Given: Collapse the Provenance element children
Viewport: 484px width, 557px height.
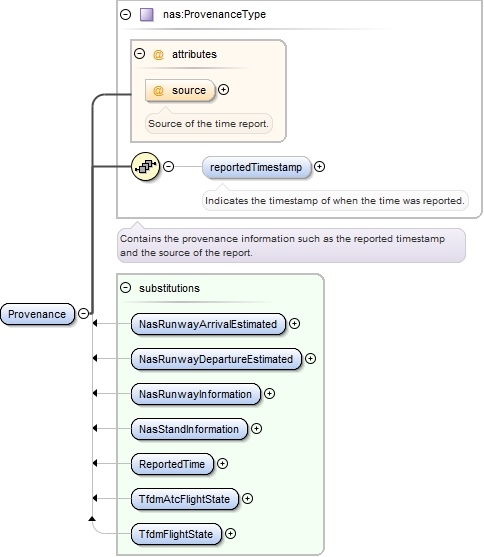Looking at the screenshot, I should tap(84, 314).
